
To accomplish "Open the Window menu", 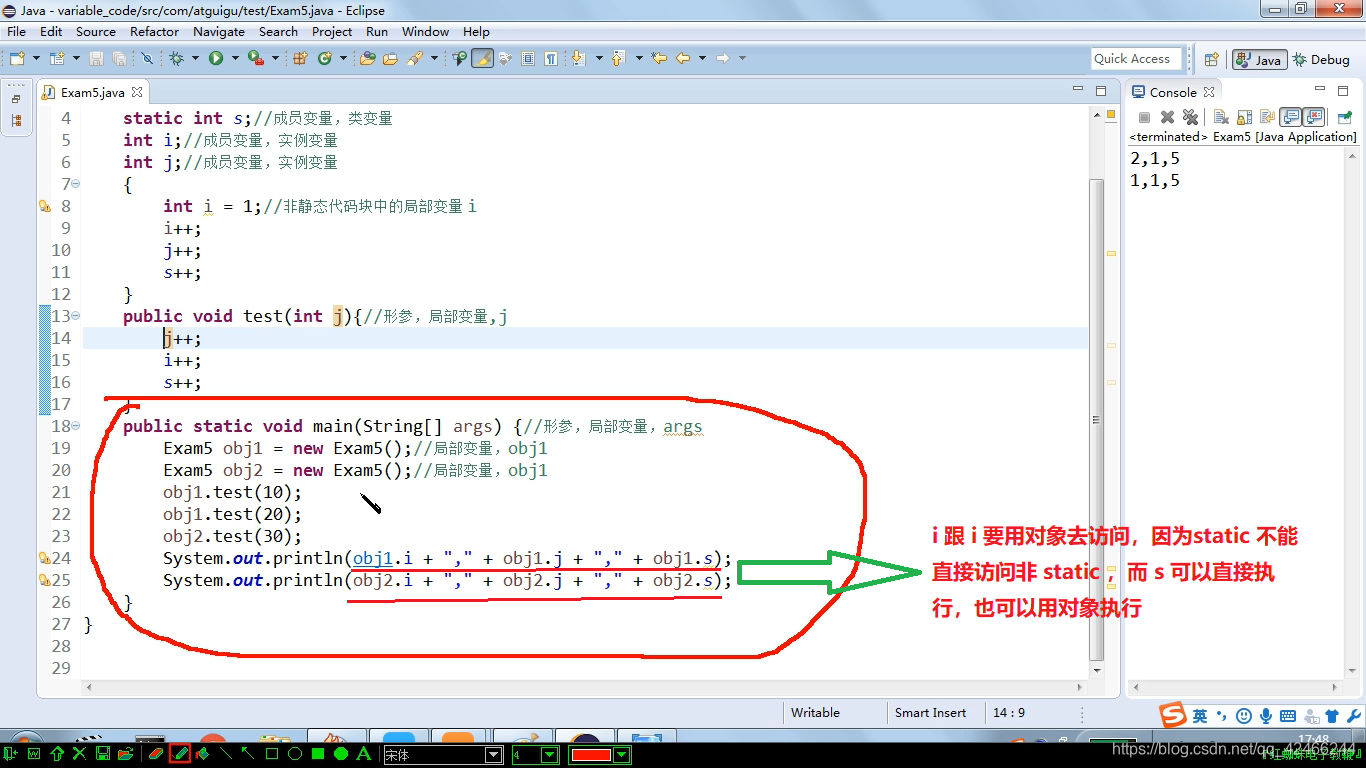I will [x=426, y=31].
